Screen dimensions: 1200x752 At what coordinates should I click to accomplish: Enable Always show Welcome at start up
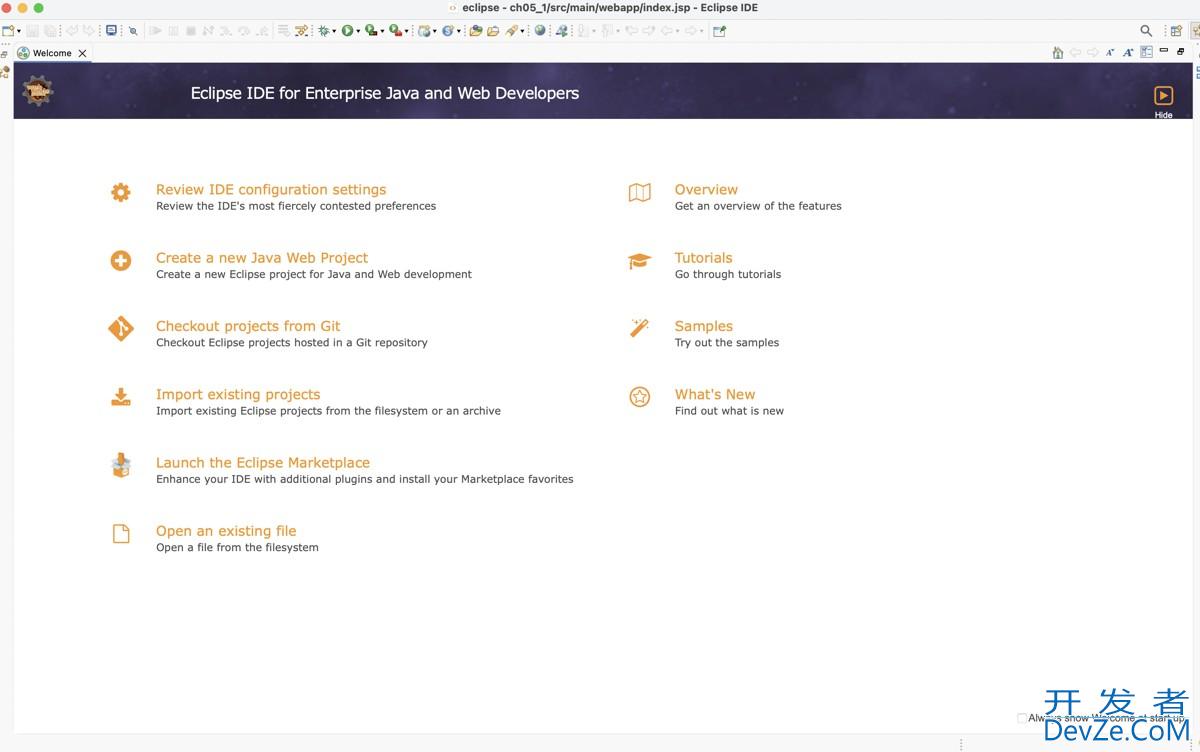pos(1021,718)
